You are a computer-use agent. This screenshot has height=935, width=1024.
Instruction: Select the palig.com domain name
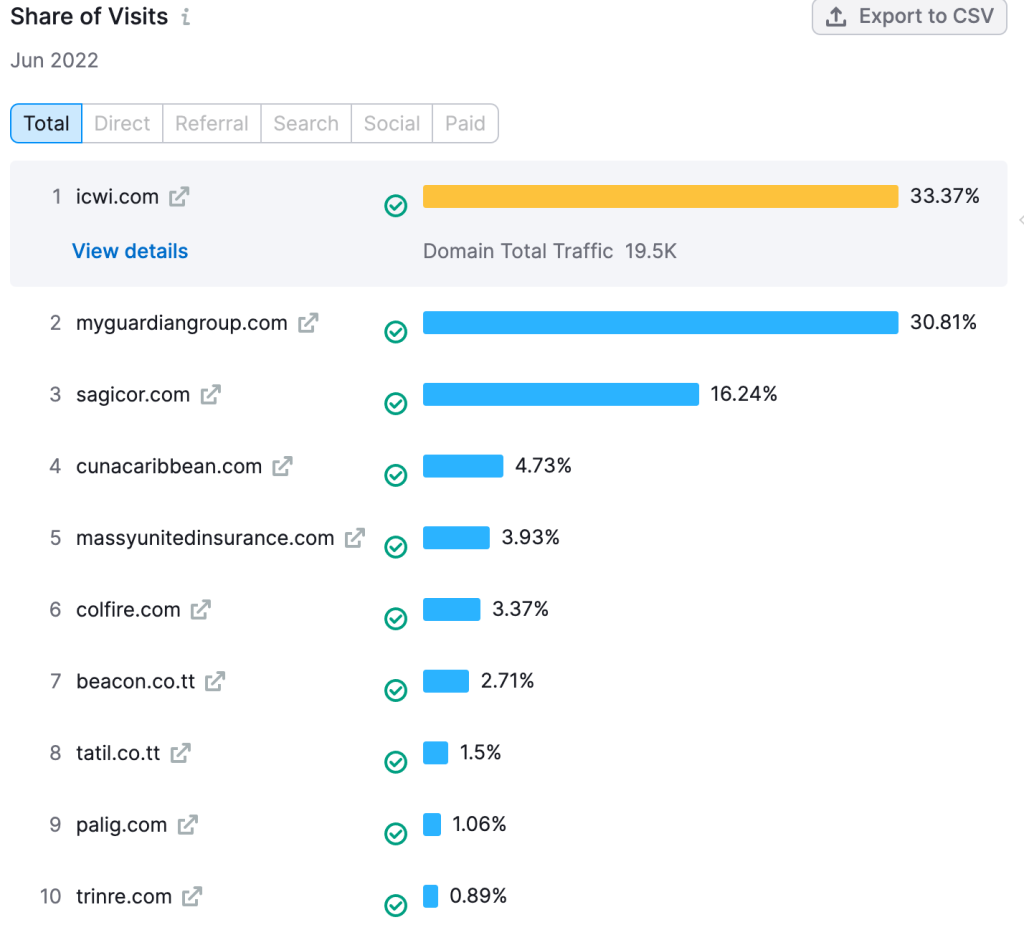point(121,826)
